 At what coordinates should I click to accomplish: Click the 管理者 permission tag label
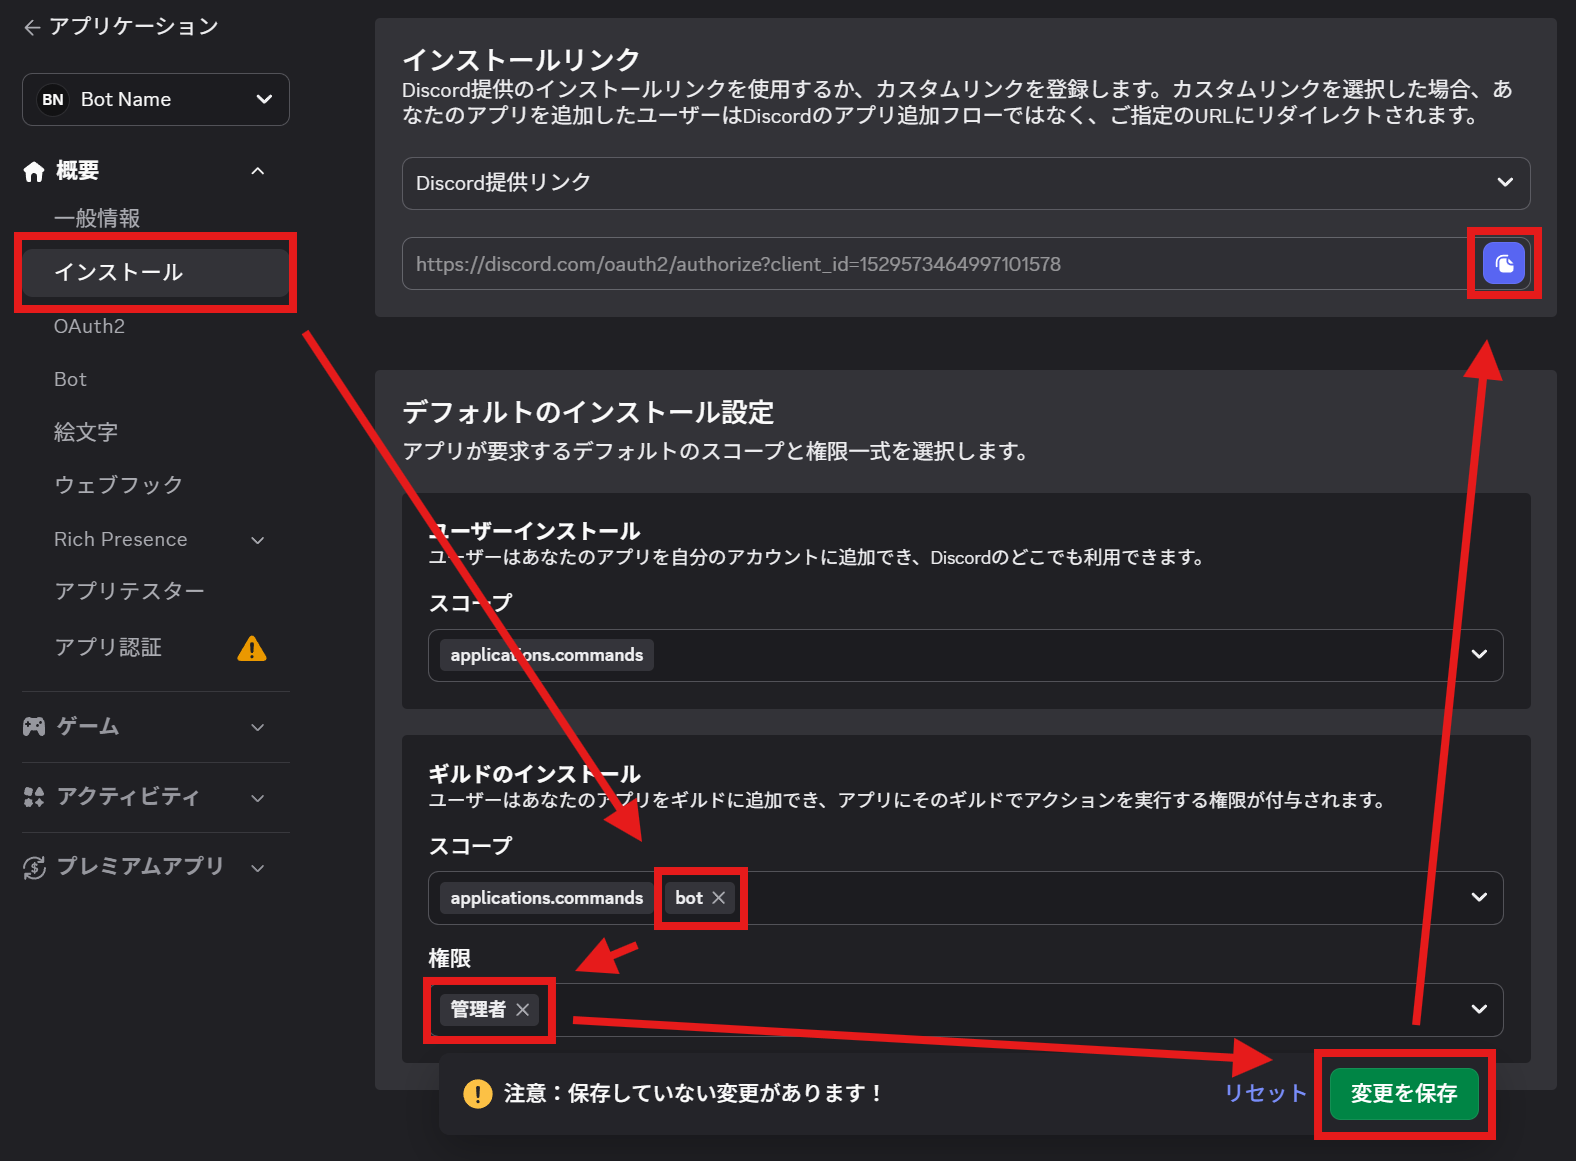[478, 1010]
